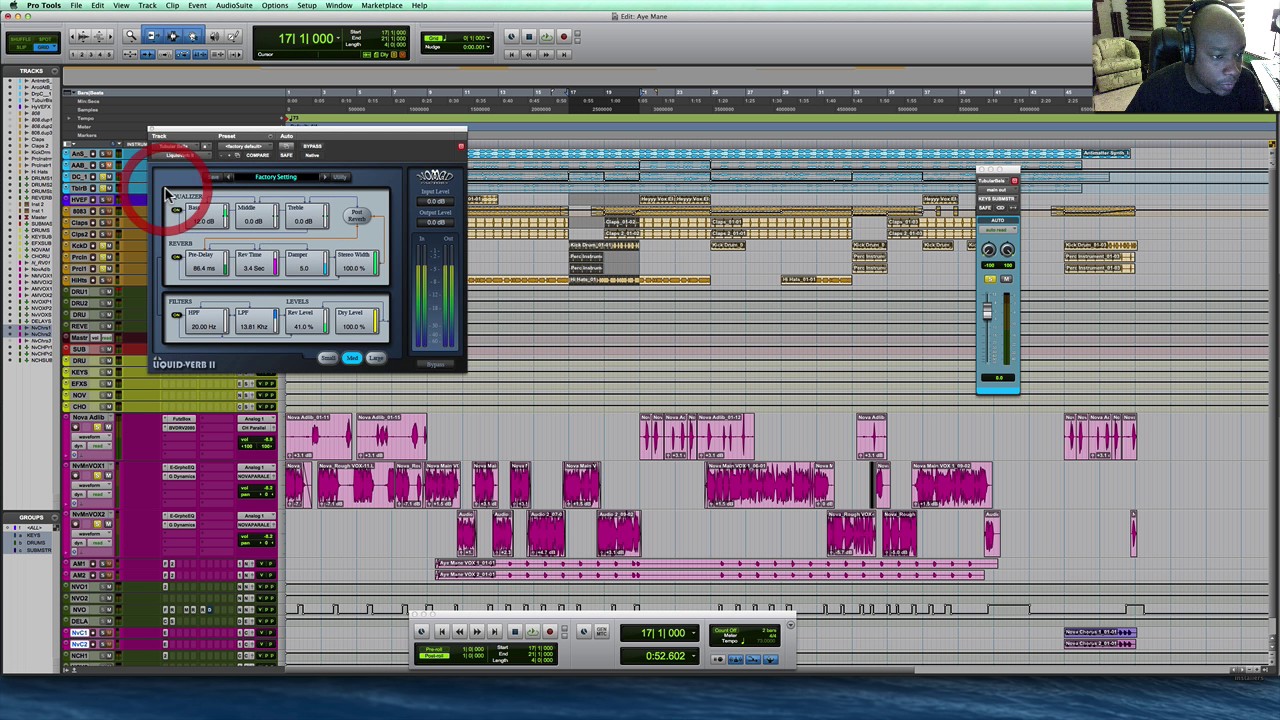The width and height of the screenshot is (1280, 720).
Task: Toggle COMPARE in the plug-in header
Action: (x=257, y=155)
